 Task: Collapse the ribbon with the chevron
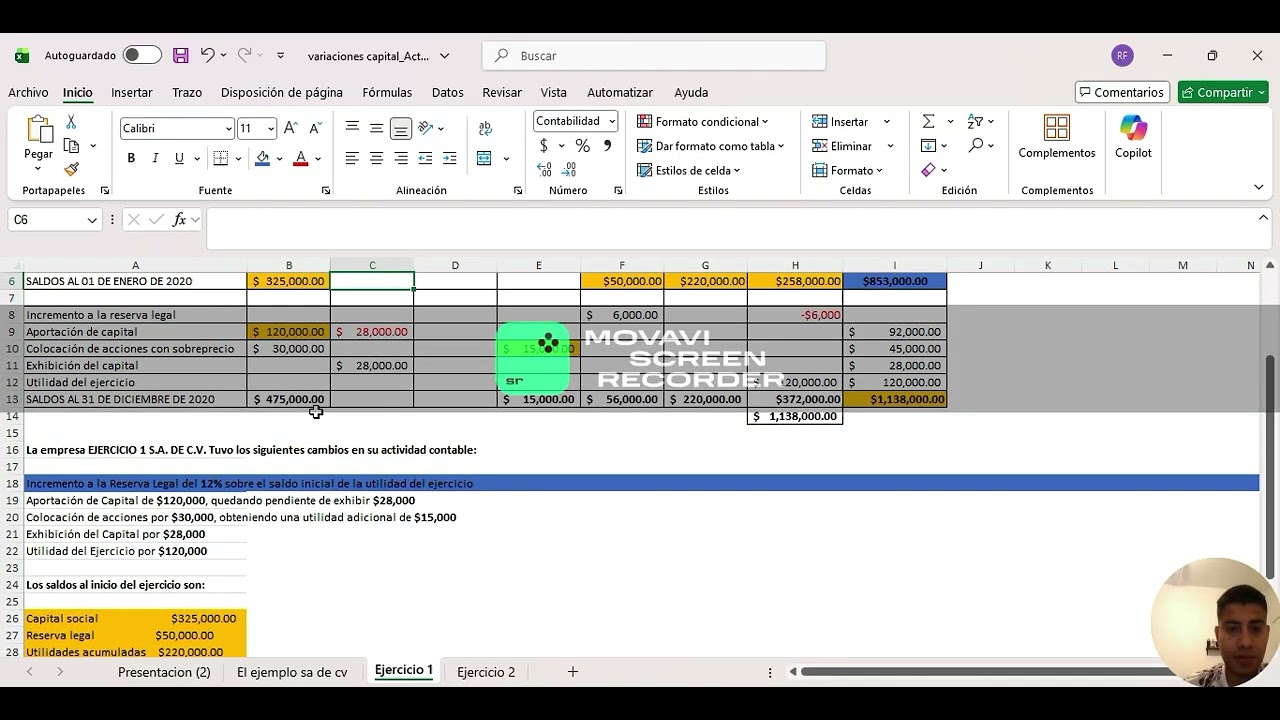click(x=1258, y=187)
